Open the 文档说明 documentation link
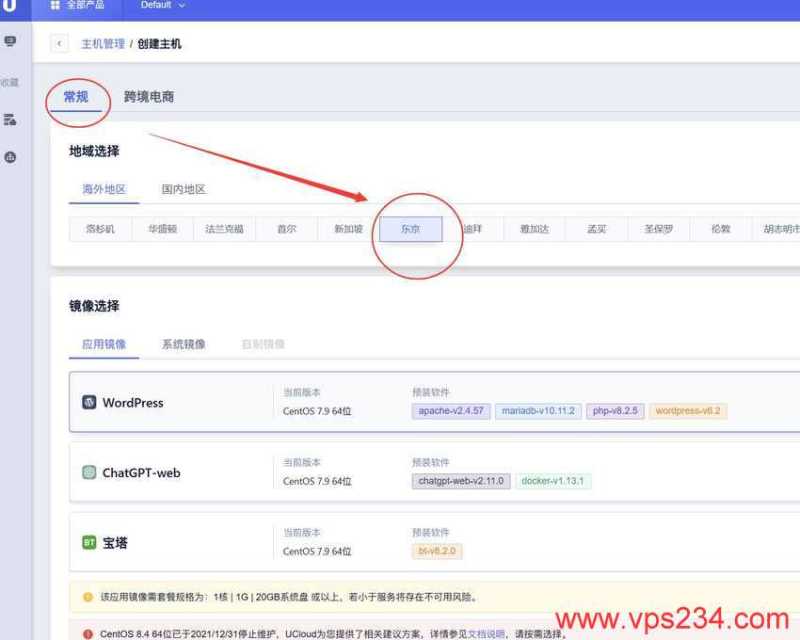This screenshot has width=800, height=640. 489,630
